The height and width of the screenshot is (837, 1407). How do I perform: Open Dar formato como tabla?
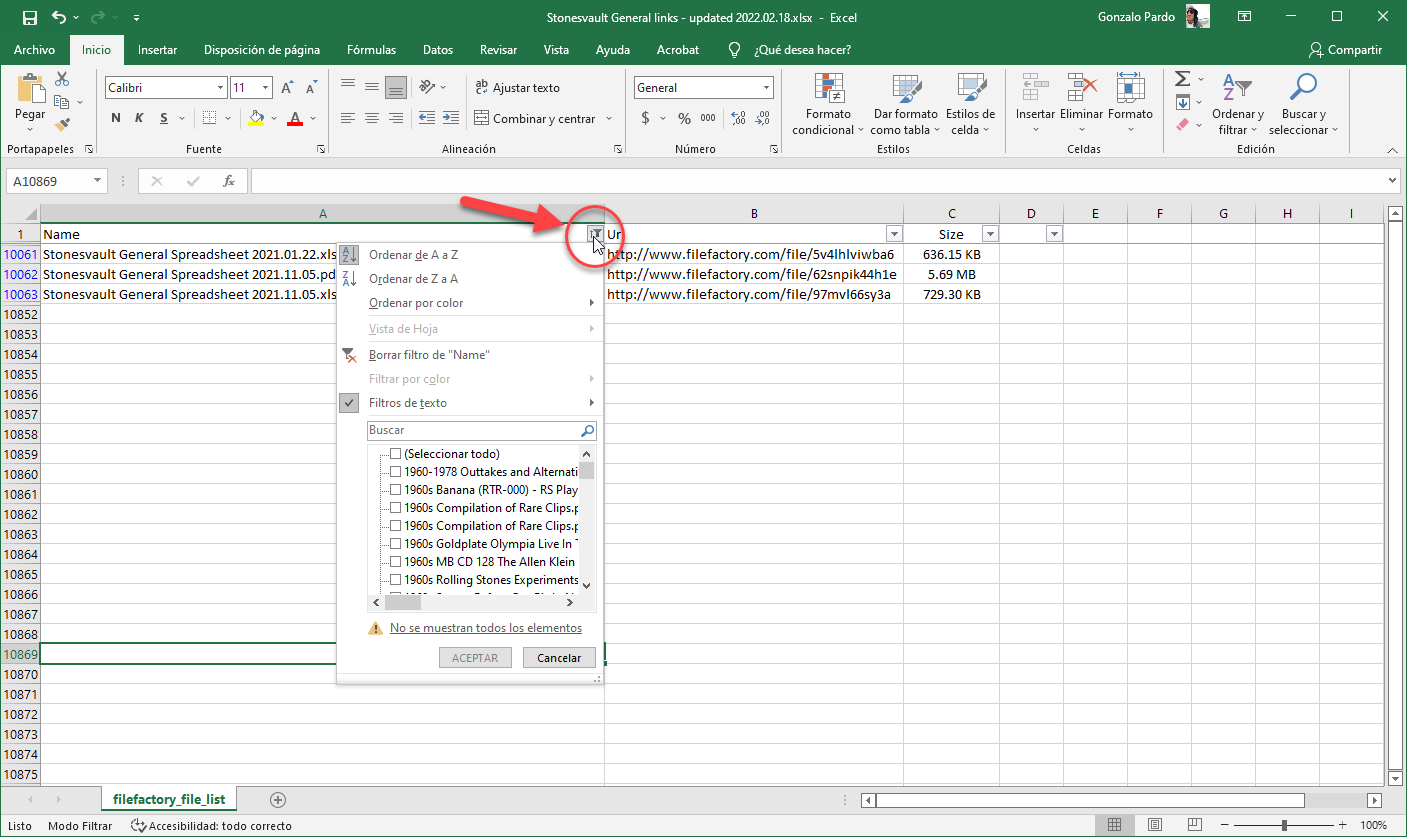(905, 104)
